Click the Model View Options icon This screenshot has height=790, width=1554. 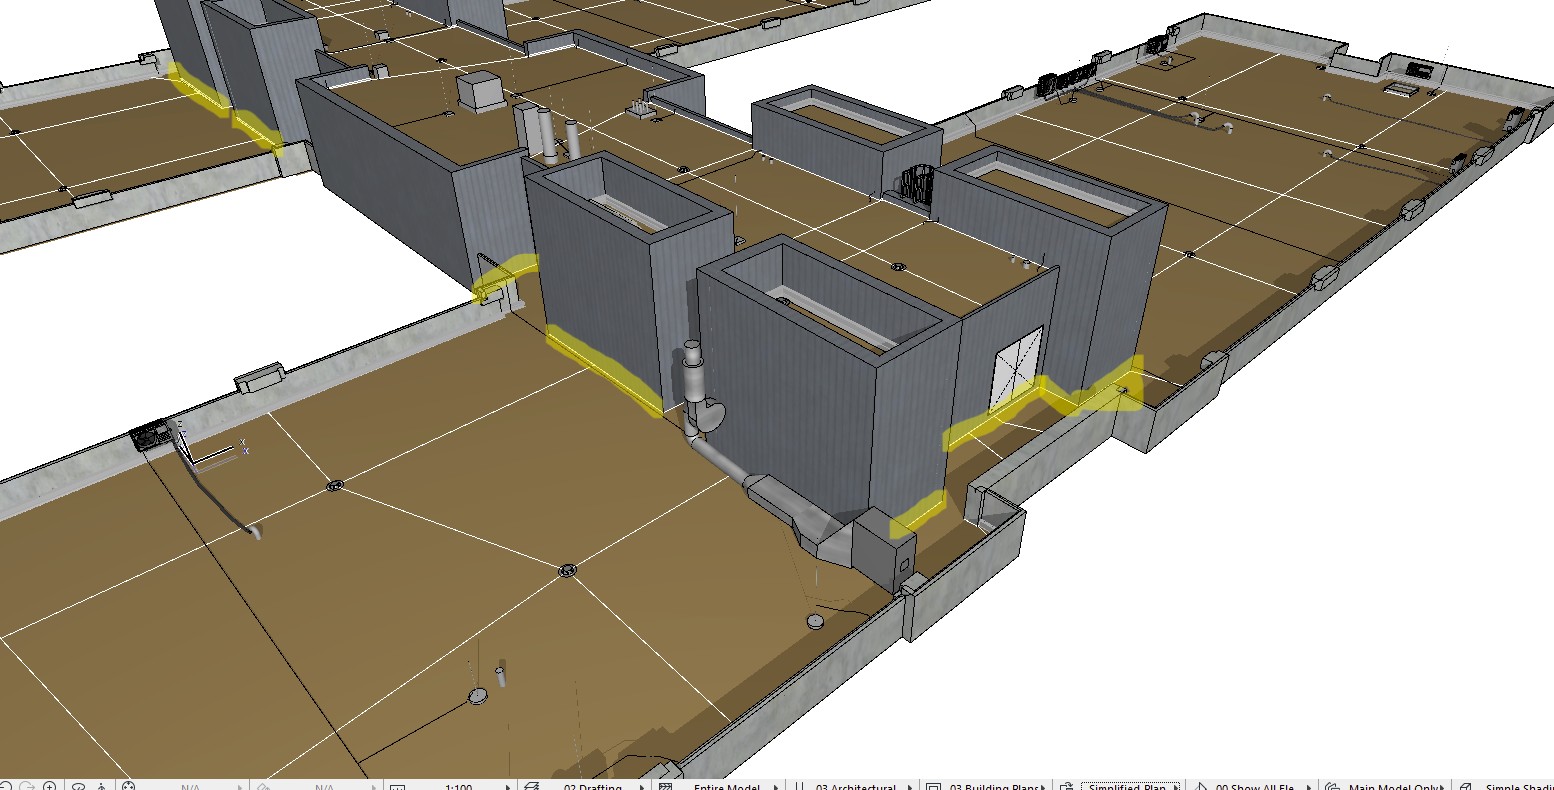(x=933, y=787)
